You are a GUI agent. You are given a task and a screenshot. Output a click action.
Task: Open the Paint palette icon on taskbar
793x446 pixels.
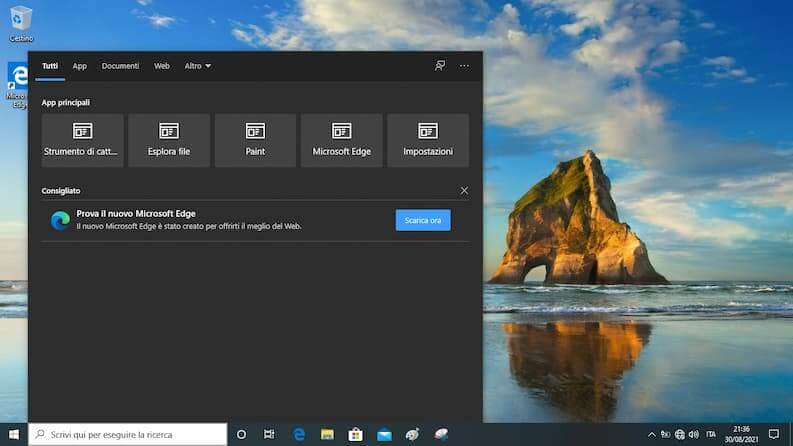(413, 434)
